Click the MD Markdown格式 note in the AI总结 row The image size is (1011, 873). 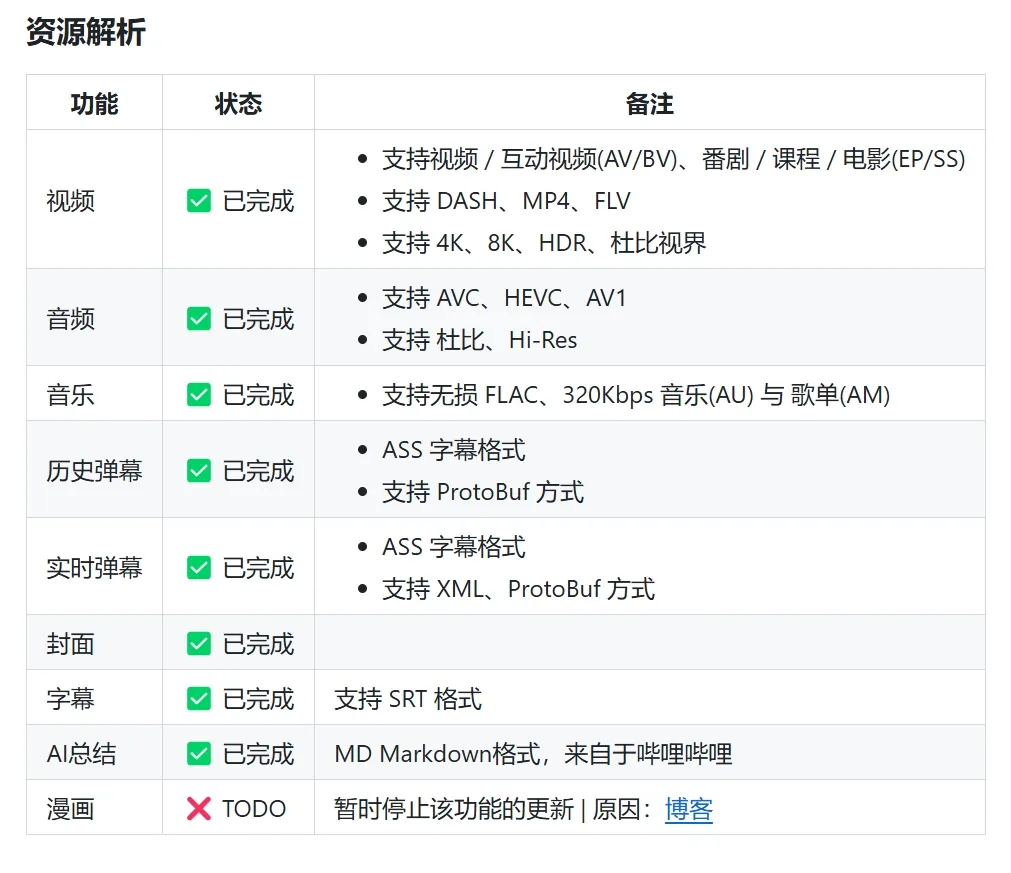click(533, 754)
